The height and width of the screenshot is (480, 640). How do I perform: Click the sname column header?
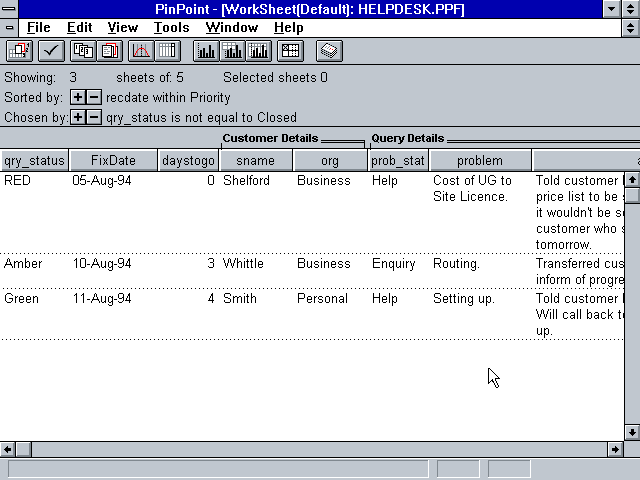(256, 160)
